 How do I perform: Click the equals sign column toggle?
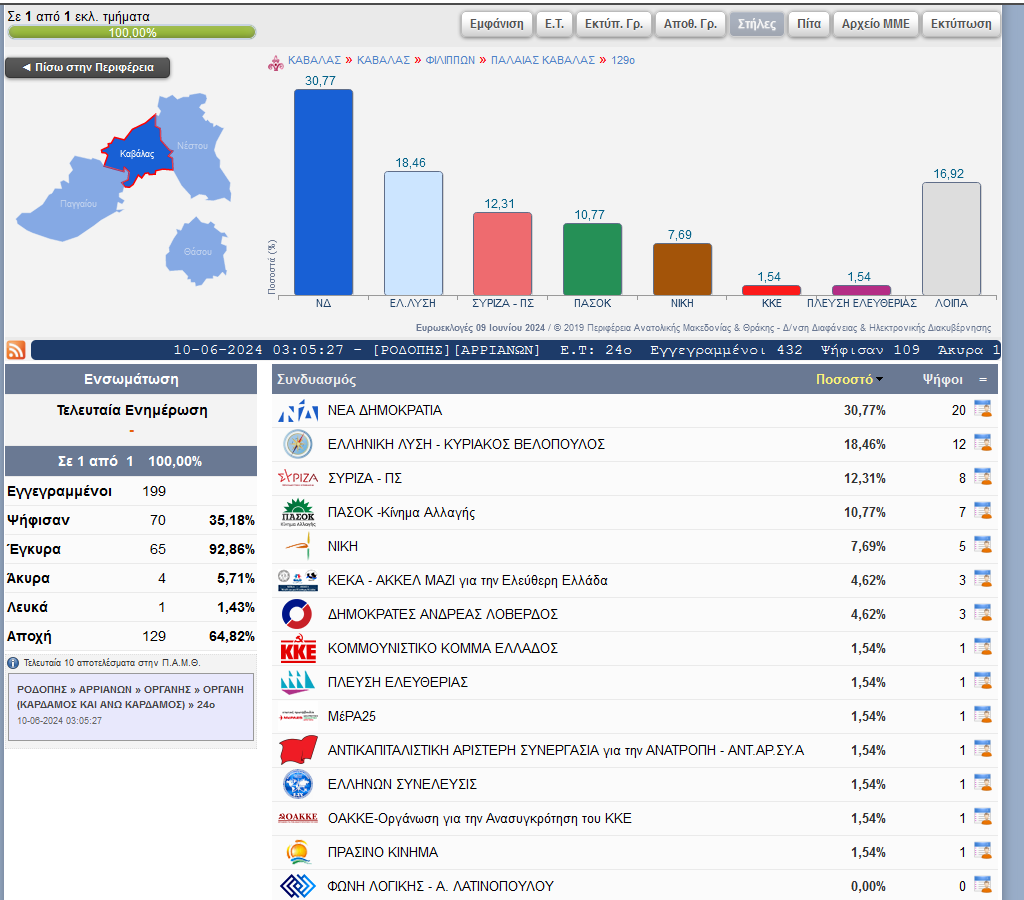click(982, 380)
